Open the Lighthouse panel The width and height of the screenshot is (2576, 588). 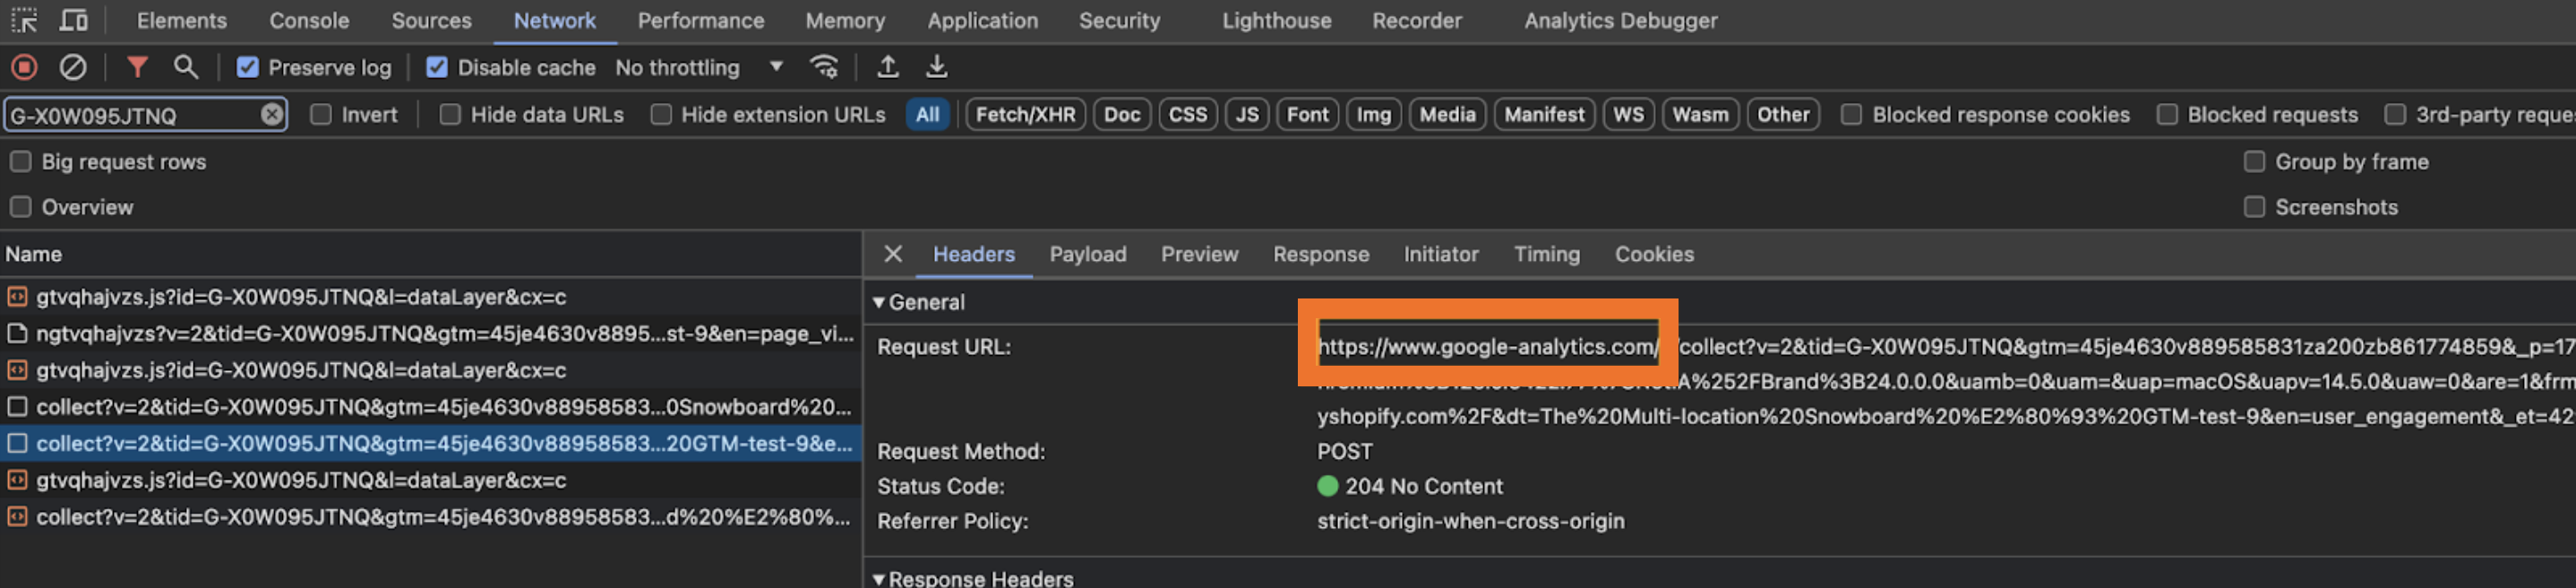point(1276,20)
